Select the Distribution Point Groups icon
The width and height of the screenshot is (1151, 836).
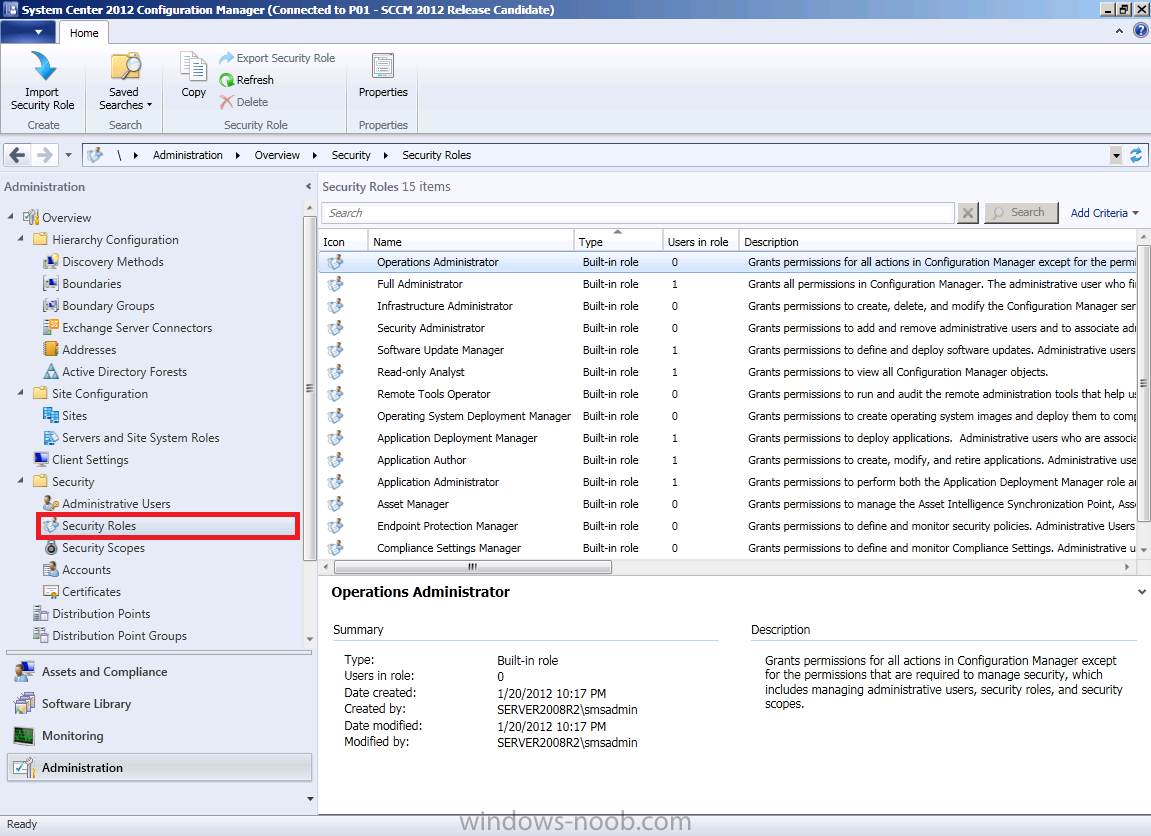pos(41,636)
